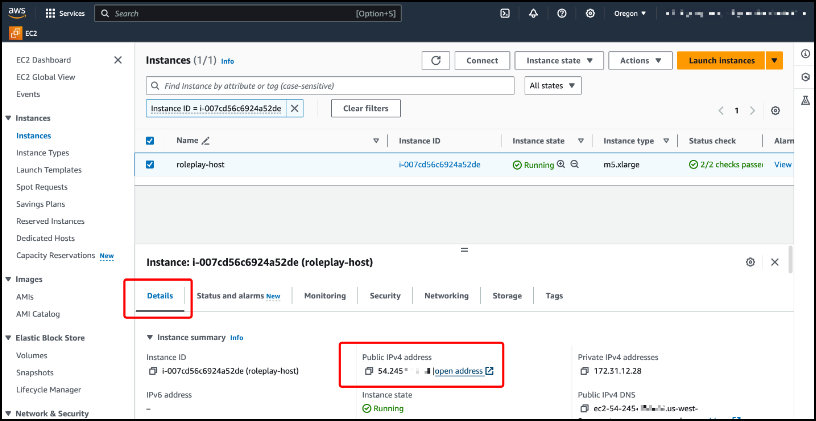Screen dimensions: 816x421
Task: Go to next page of instances
Action: [x=752, y=110]
